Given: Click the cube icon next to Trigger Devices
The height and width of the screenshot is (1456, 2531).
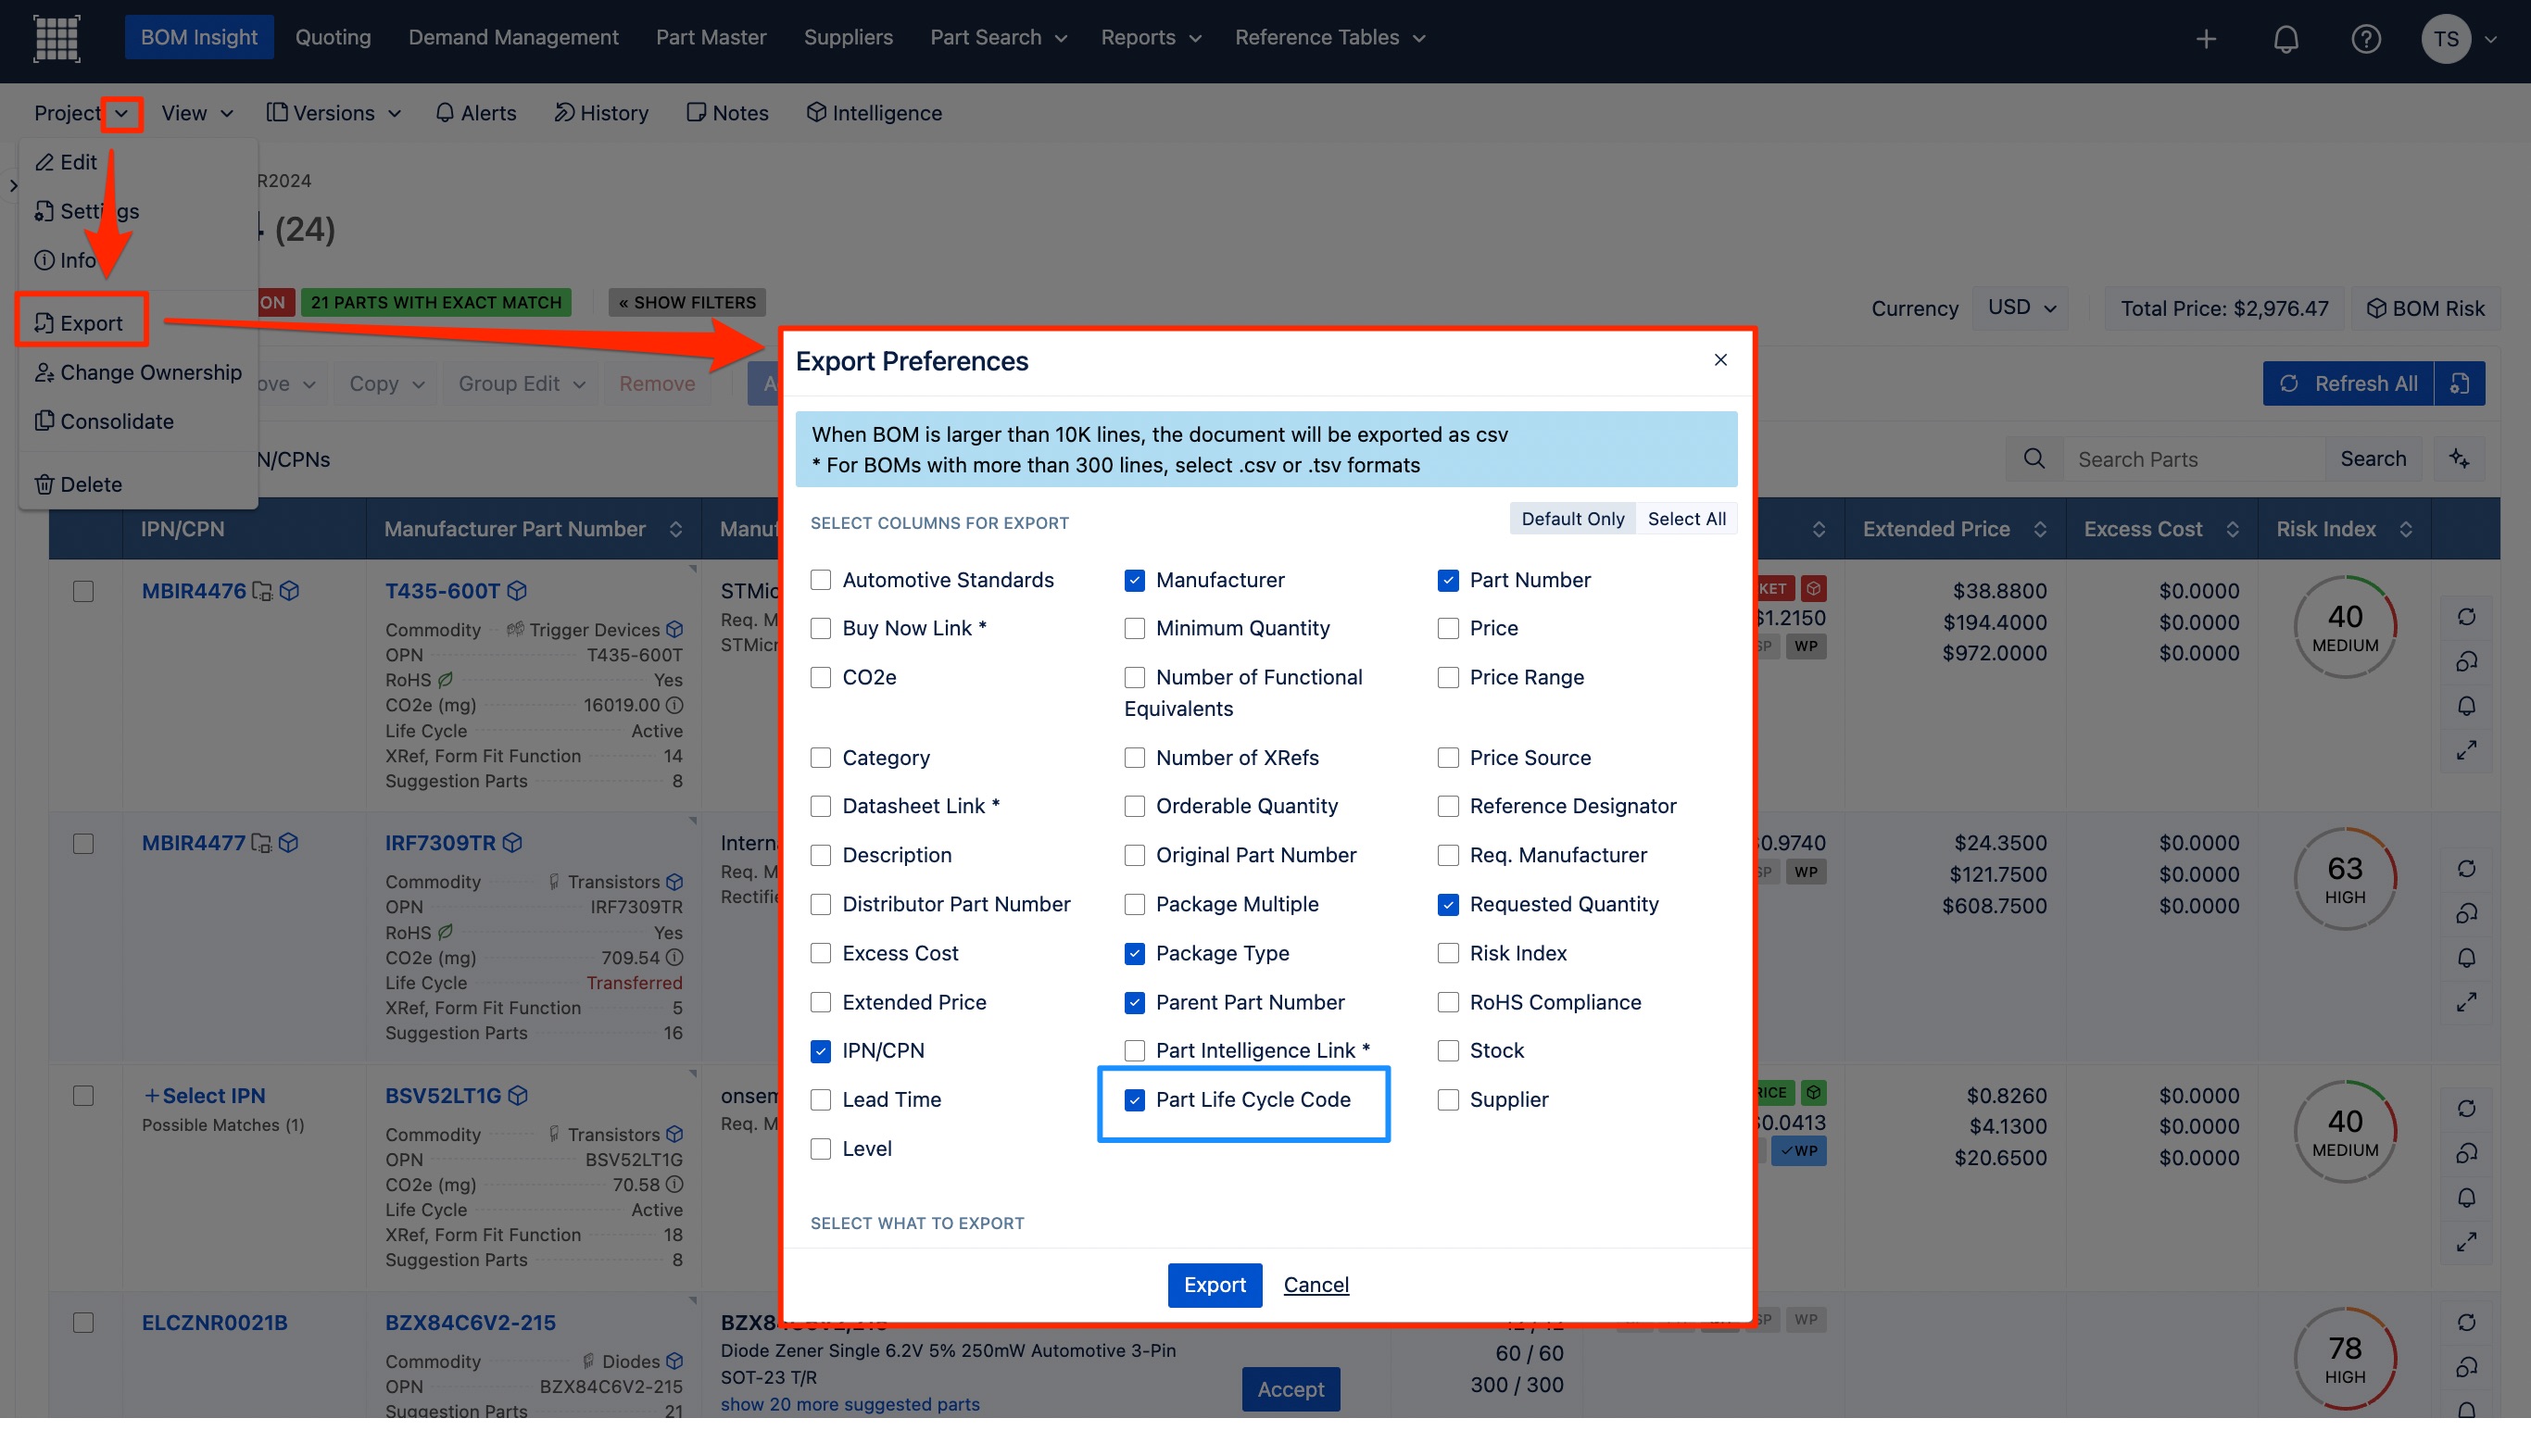Looking at the screenshot, I should pyautogui.click(x=675, y=630).
